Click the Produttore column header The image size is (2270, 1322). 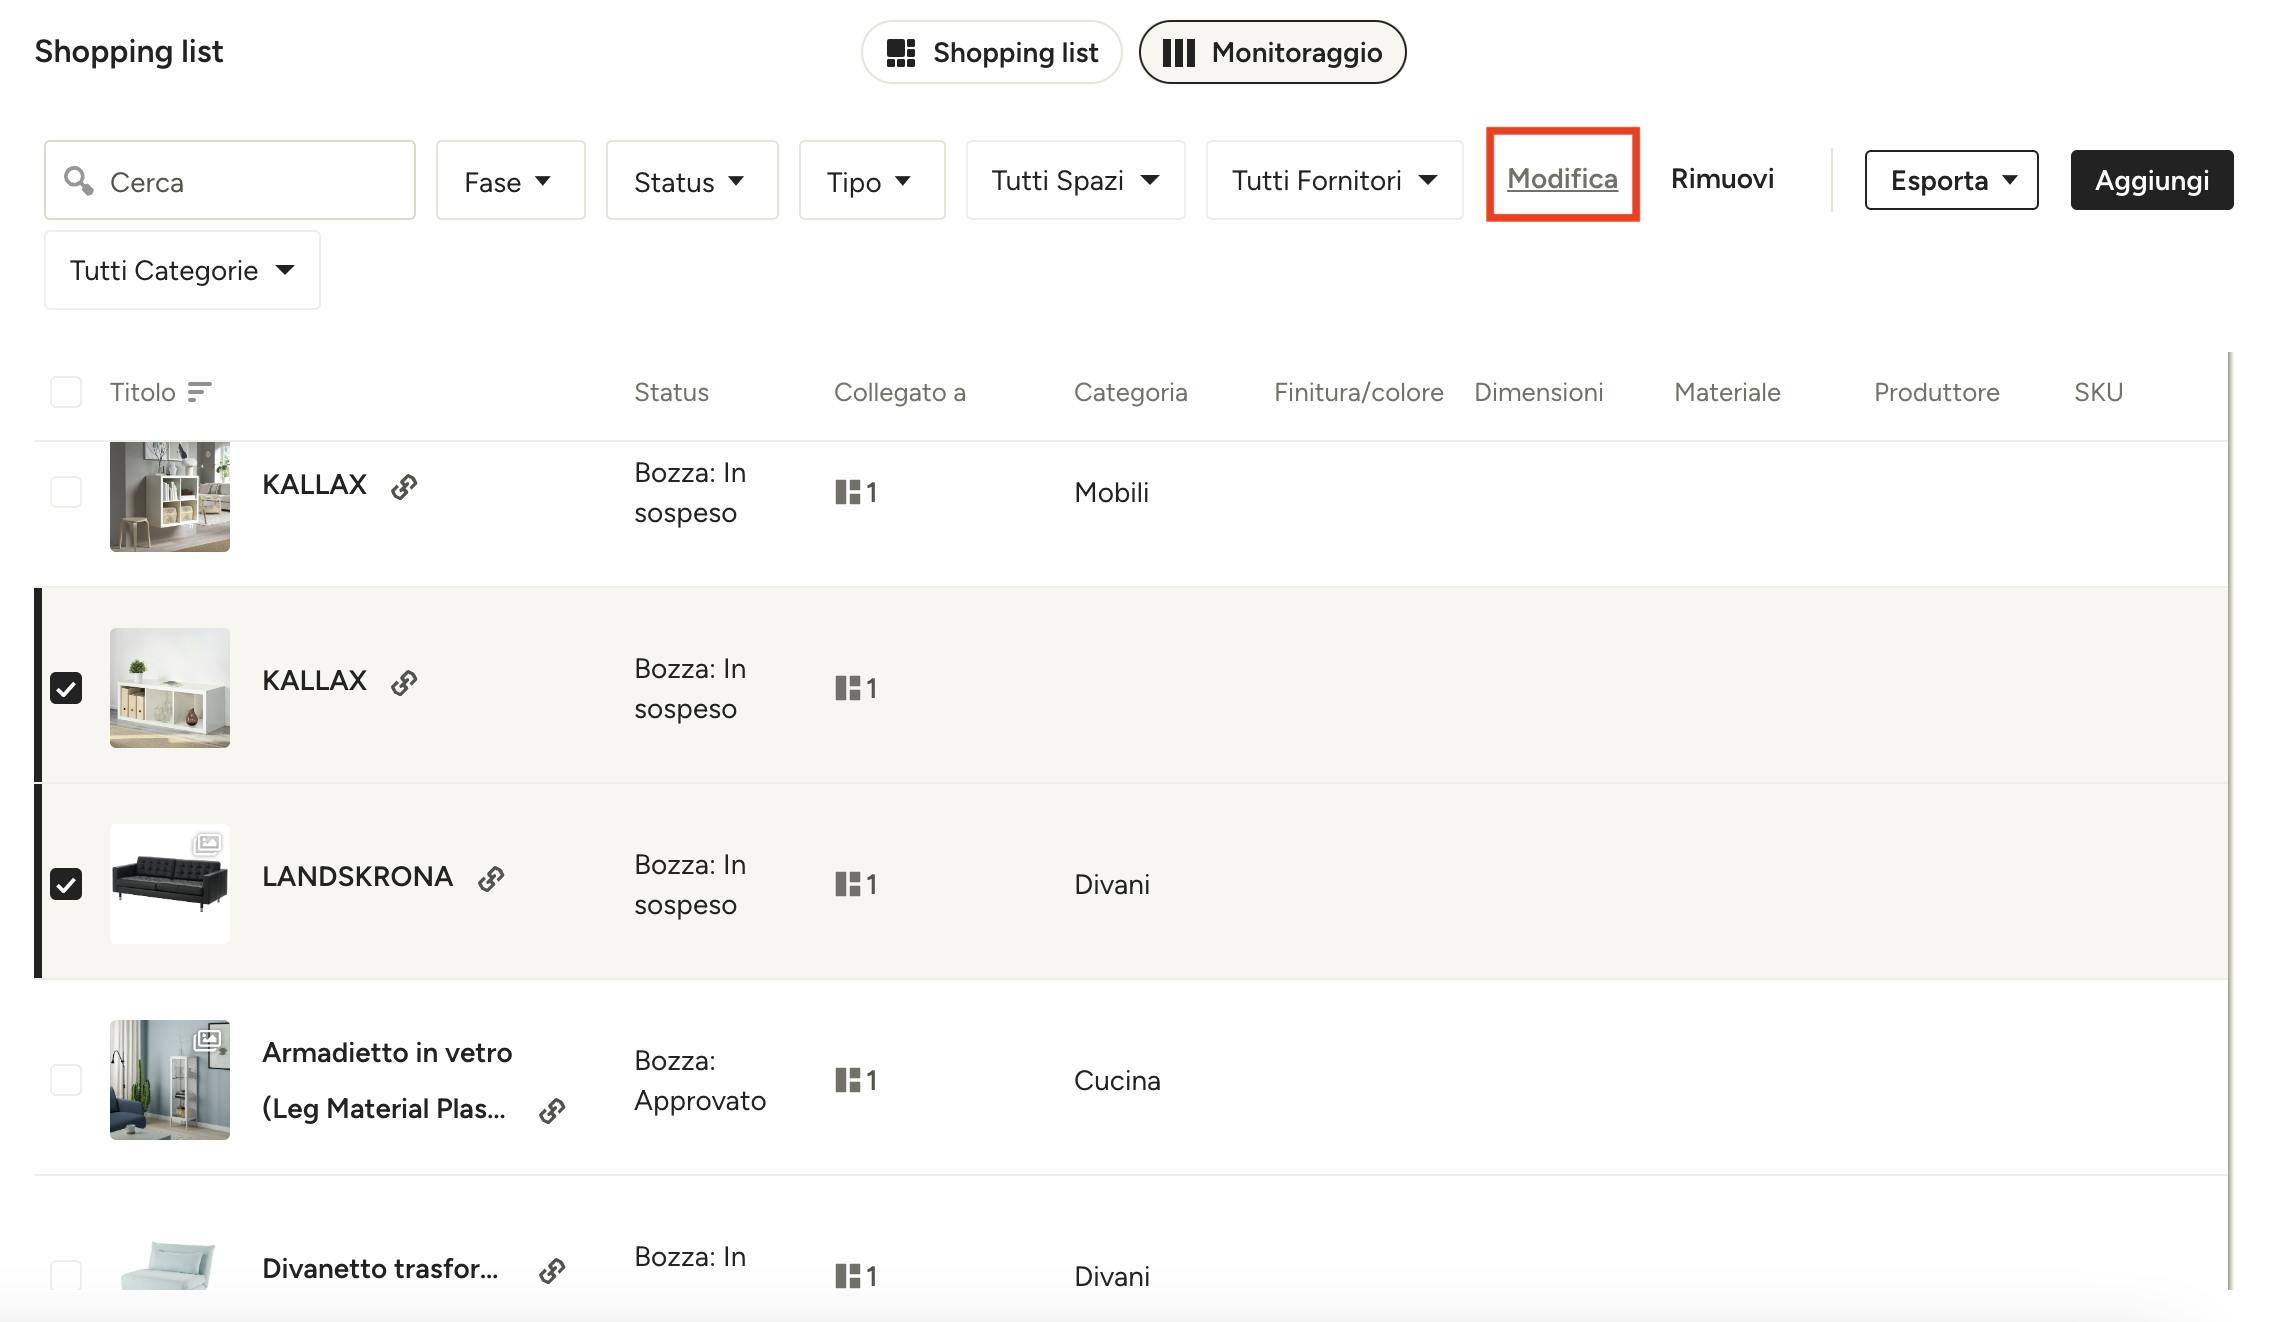tap(1936, 392)
